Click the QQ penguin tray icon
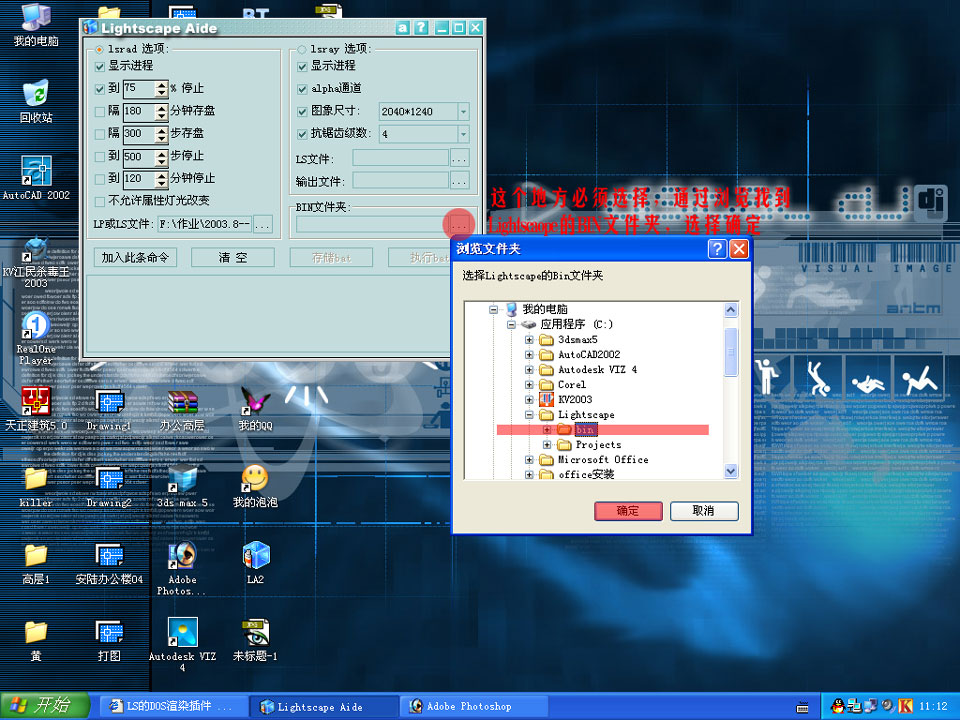This screenshot has width=960, height=720. coord(837,707)
